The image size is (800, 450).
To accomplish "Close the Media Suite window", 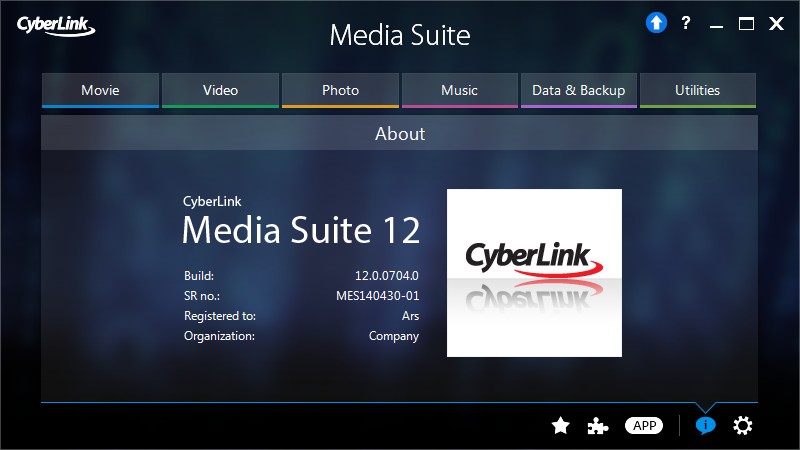I will click(x=777, y=23).
